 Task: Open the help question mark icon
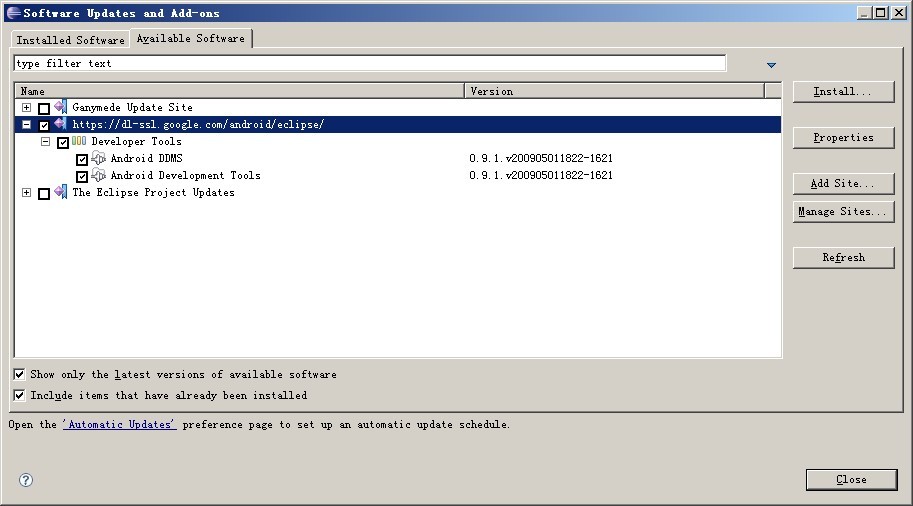tap(26, 480)
